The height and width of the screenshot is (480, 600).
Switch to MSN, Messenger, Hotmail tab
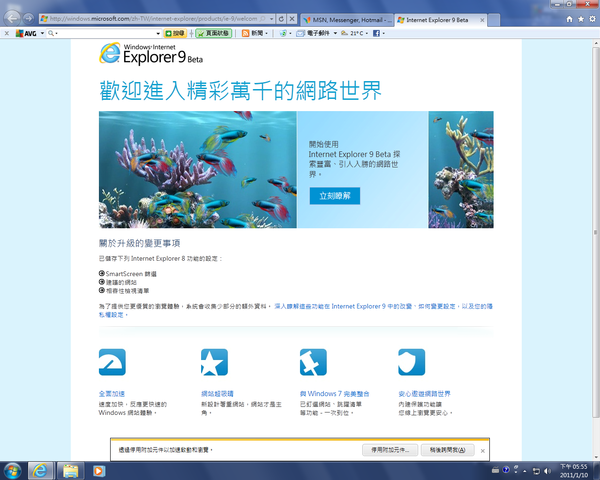click(x=347, y=20)
